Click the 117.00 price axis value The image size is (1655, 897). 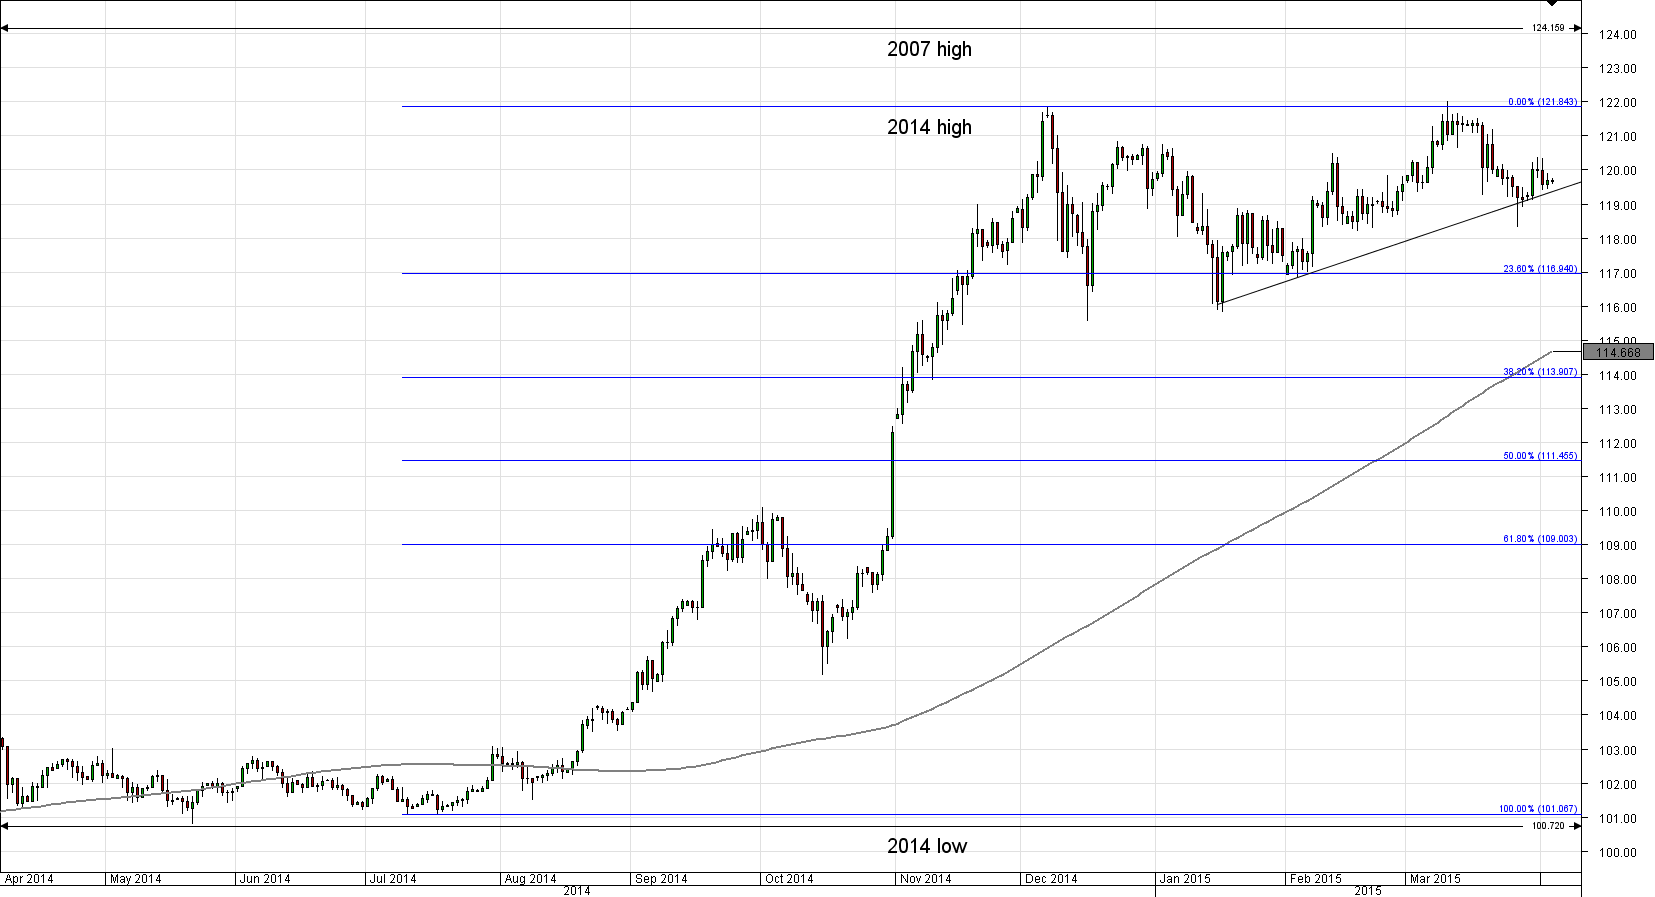[1617, 274]
